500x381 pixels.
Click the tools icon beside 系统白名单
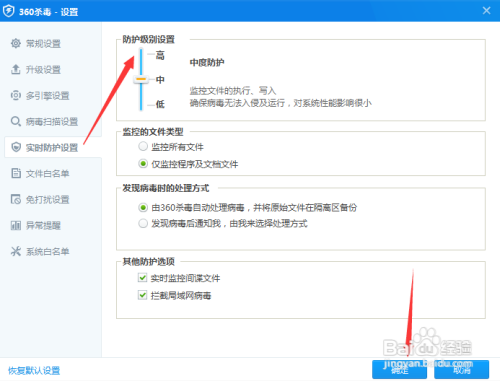[x=16, y=251]
